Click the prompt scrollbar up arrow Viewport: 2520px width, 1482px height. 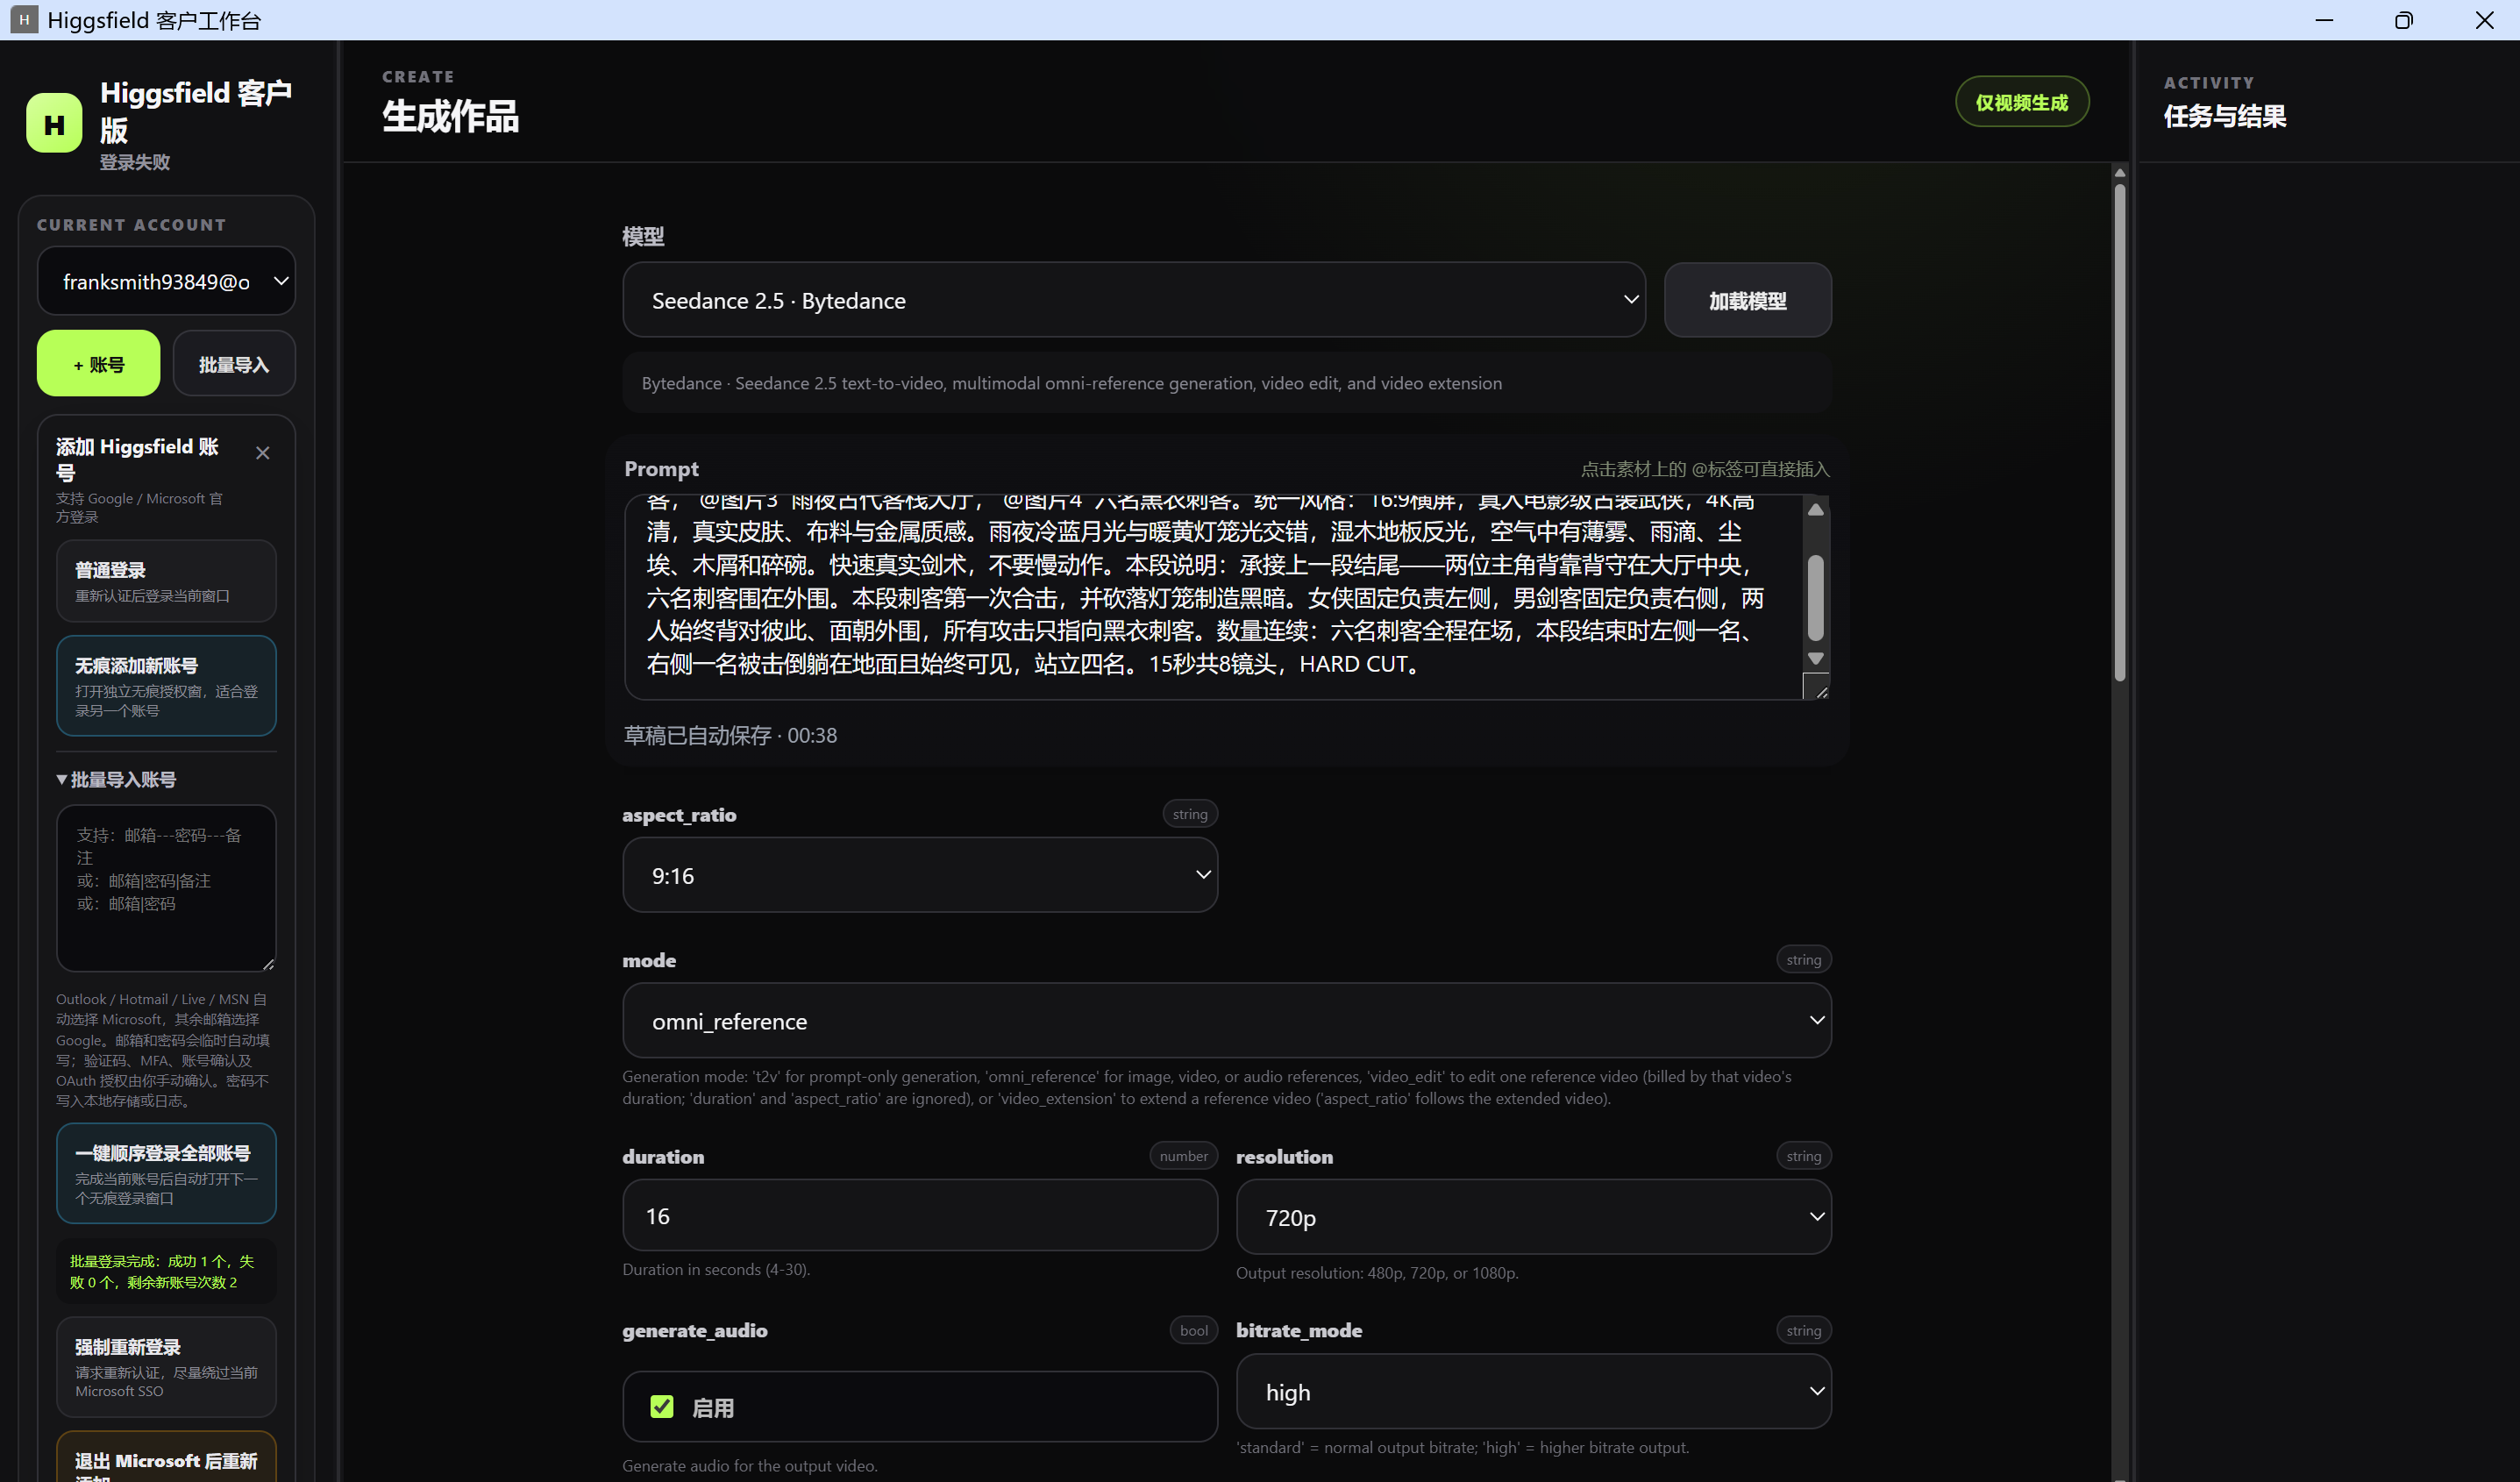coord(1816,510)
